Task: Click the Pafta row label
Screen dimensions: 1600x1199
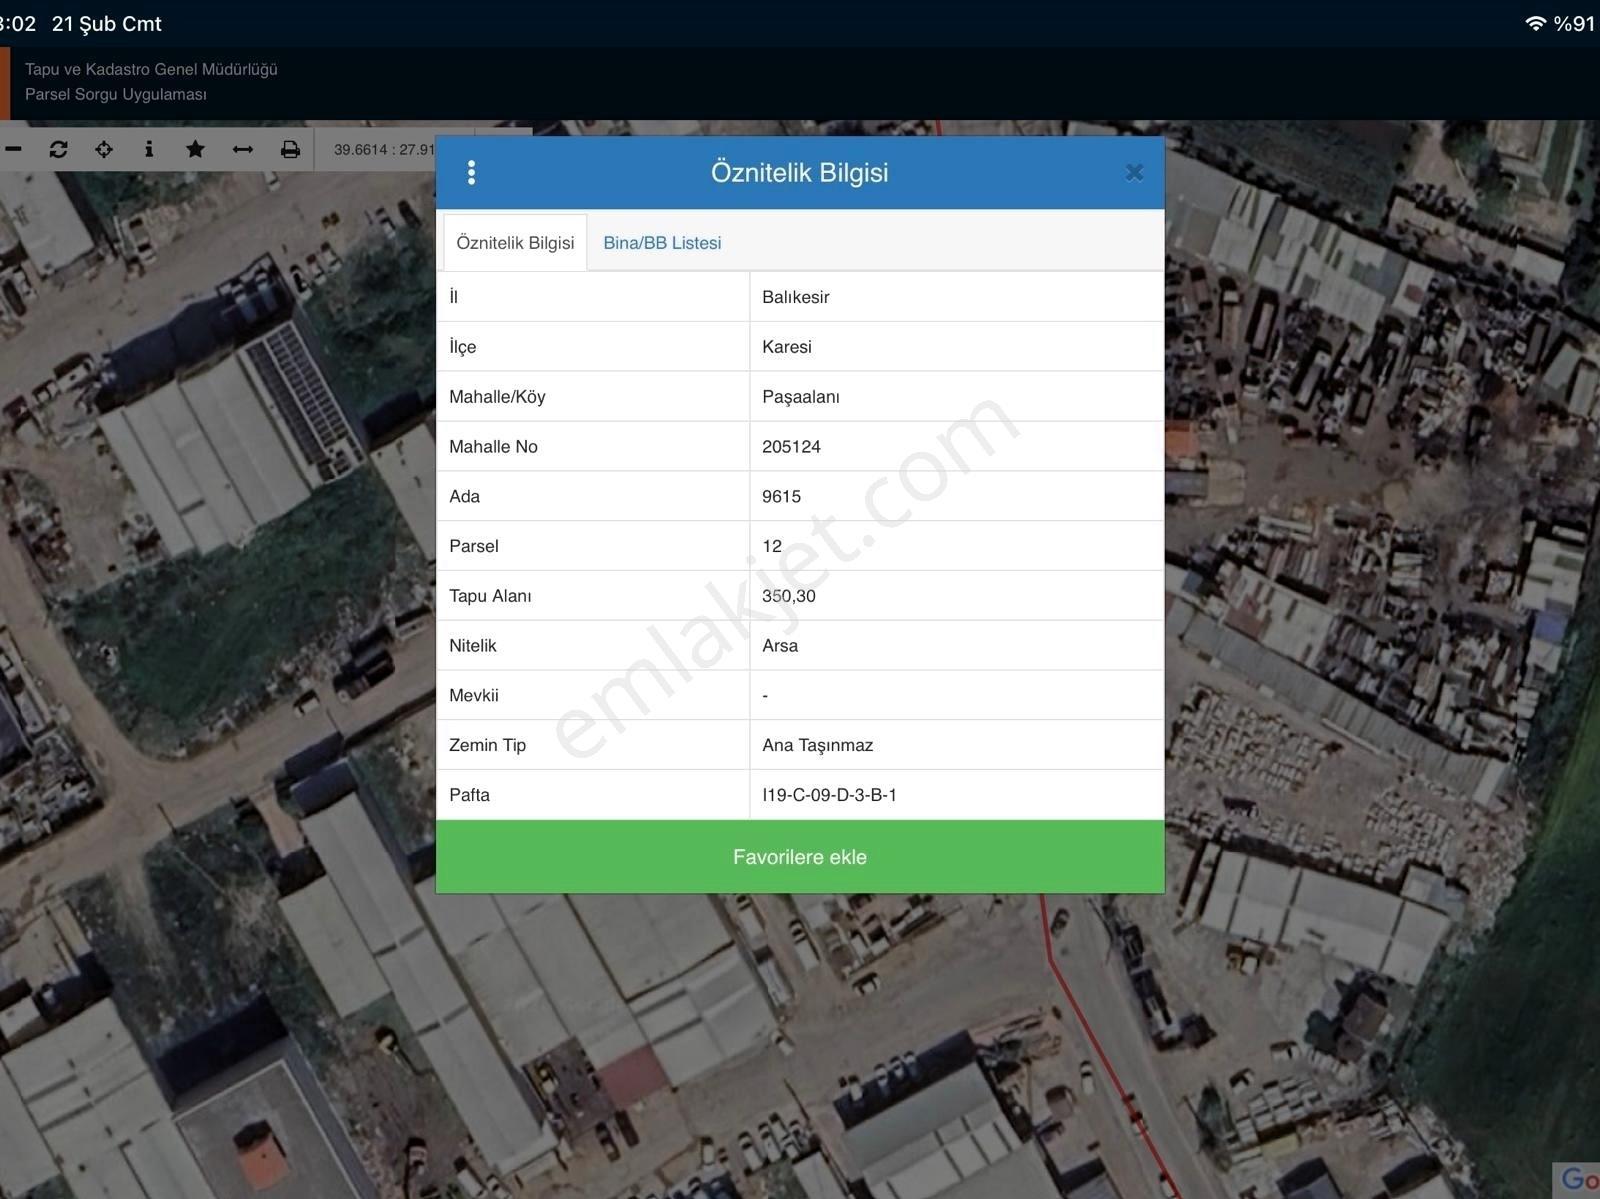Action: click(469, 795)
